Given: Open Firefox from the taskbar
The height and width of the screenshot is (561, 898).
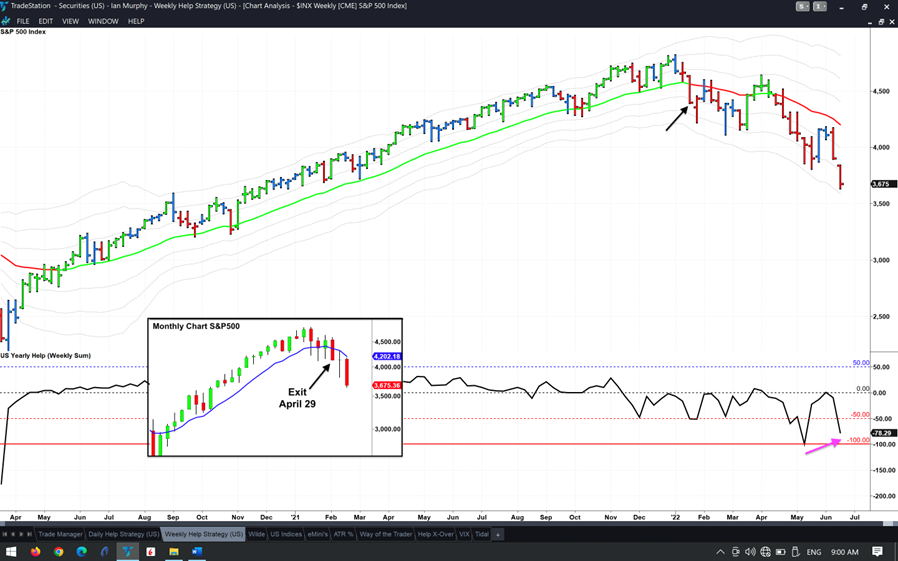Looking at the screenshot, I should coord(36,551).
